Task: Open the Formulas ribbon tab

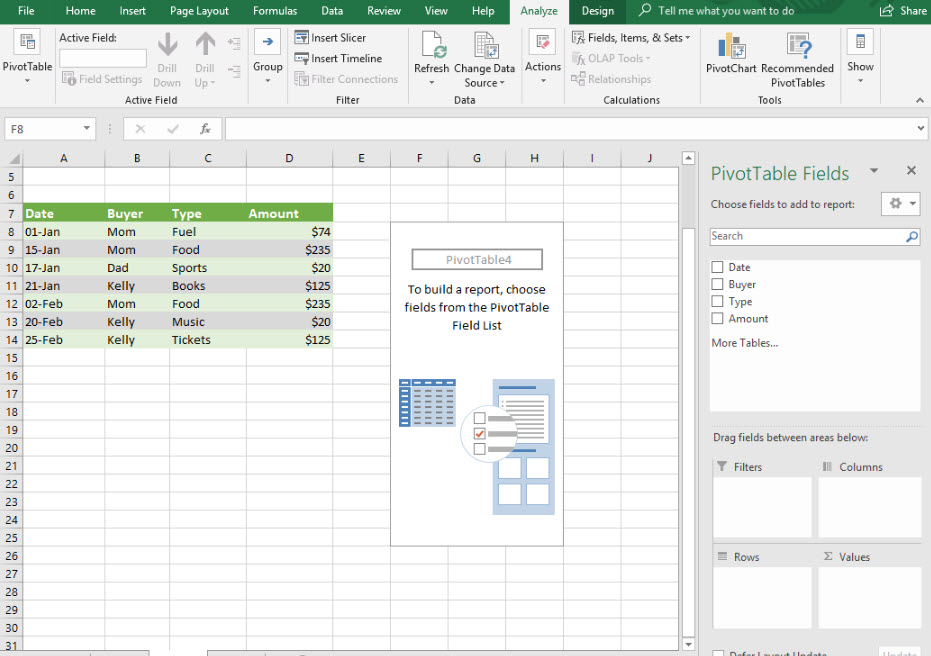Action: [x=274, y=11]
